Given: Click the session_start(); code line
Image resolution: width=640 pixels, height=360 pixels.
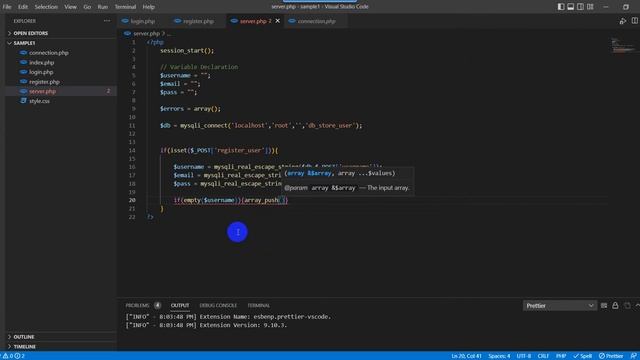Looking at the screenshot, I should [x=187, y=51].
